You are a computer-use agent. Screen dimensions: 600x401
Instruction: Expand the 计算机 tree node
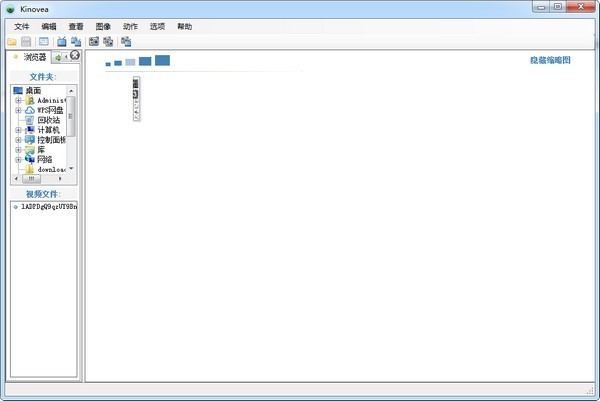pos(18,130)
